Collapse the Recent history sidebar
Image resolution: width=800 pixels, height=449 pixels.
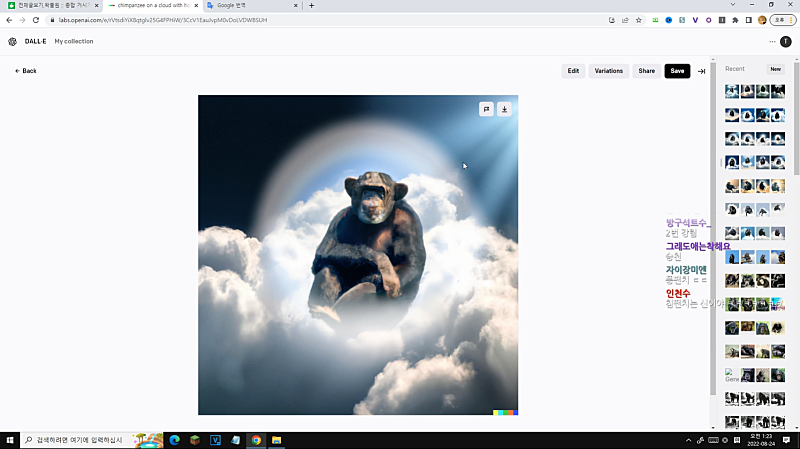(x=701, y=71)
